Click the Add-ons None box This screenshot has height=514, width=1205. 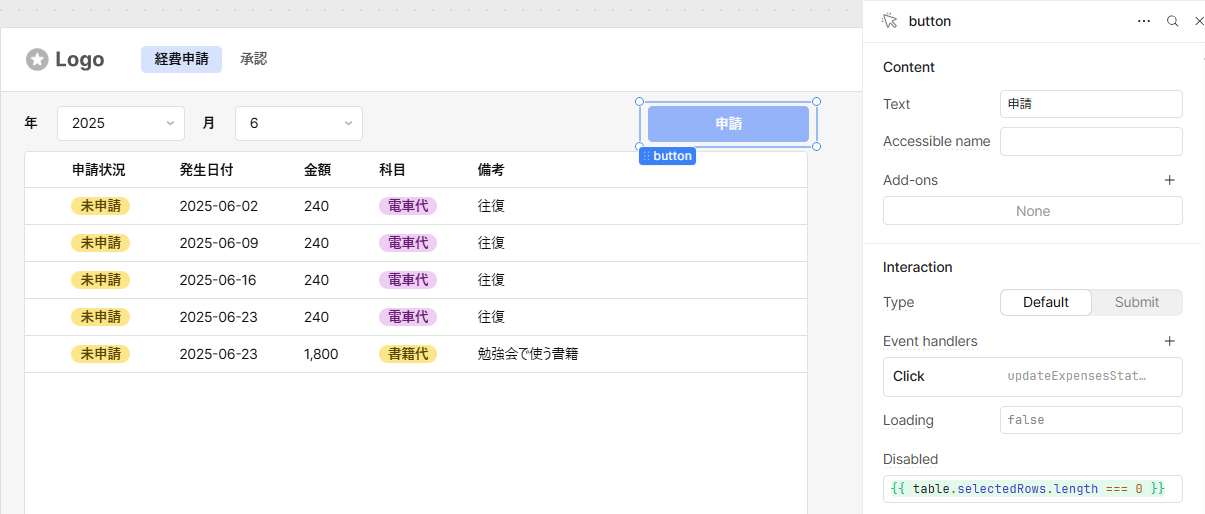pos(1033,211)
